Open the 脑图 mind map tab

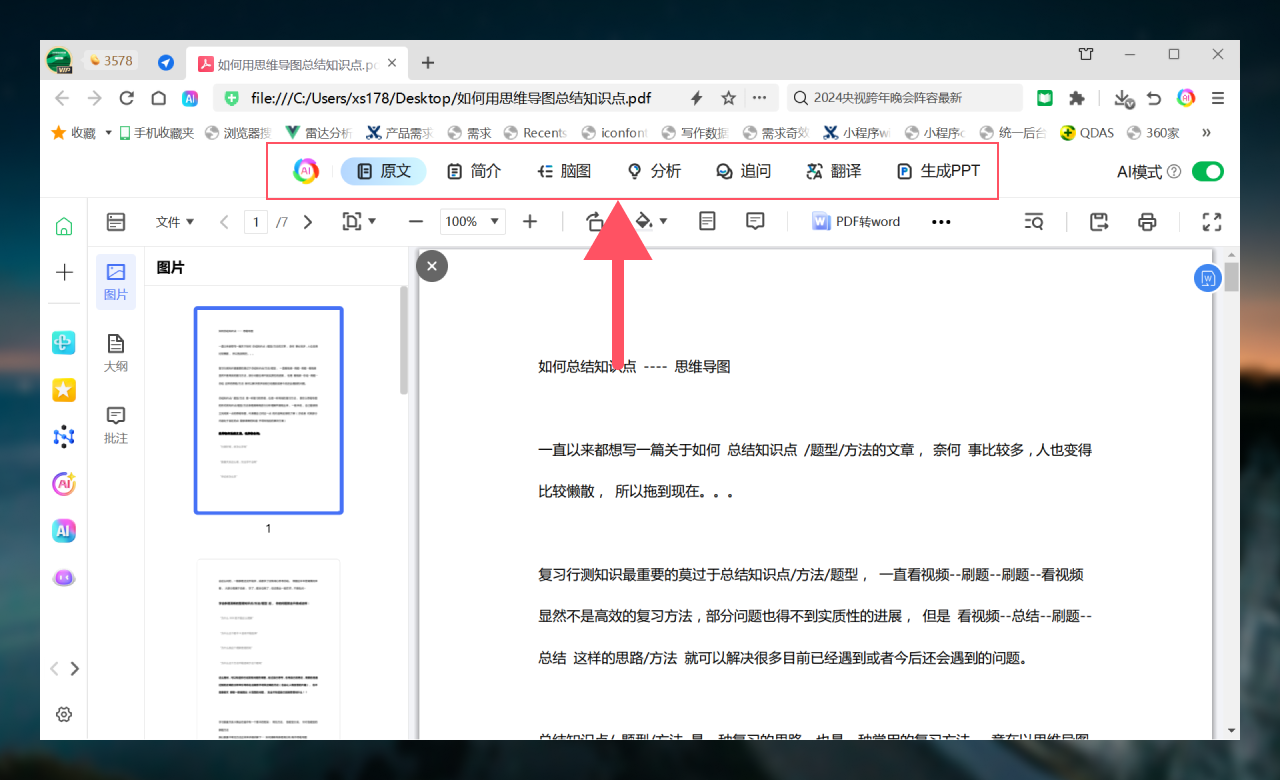pyautogui.click(x=564, y=171)
